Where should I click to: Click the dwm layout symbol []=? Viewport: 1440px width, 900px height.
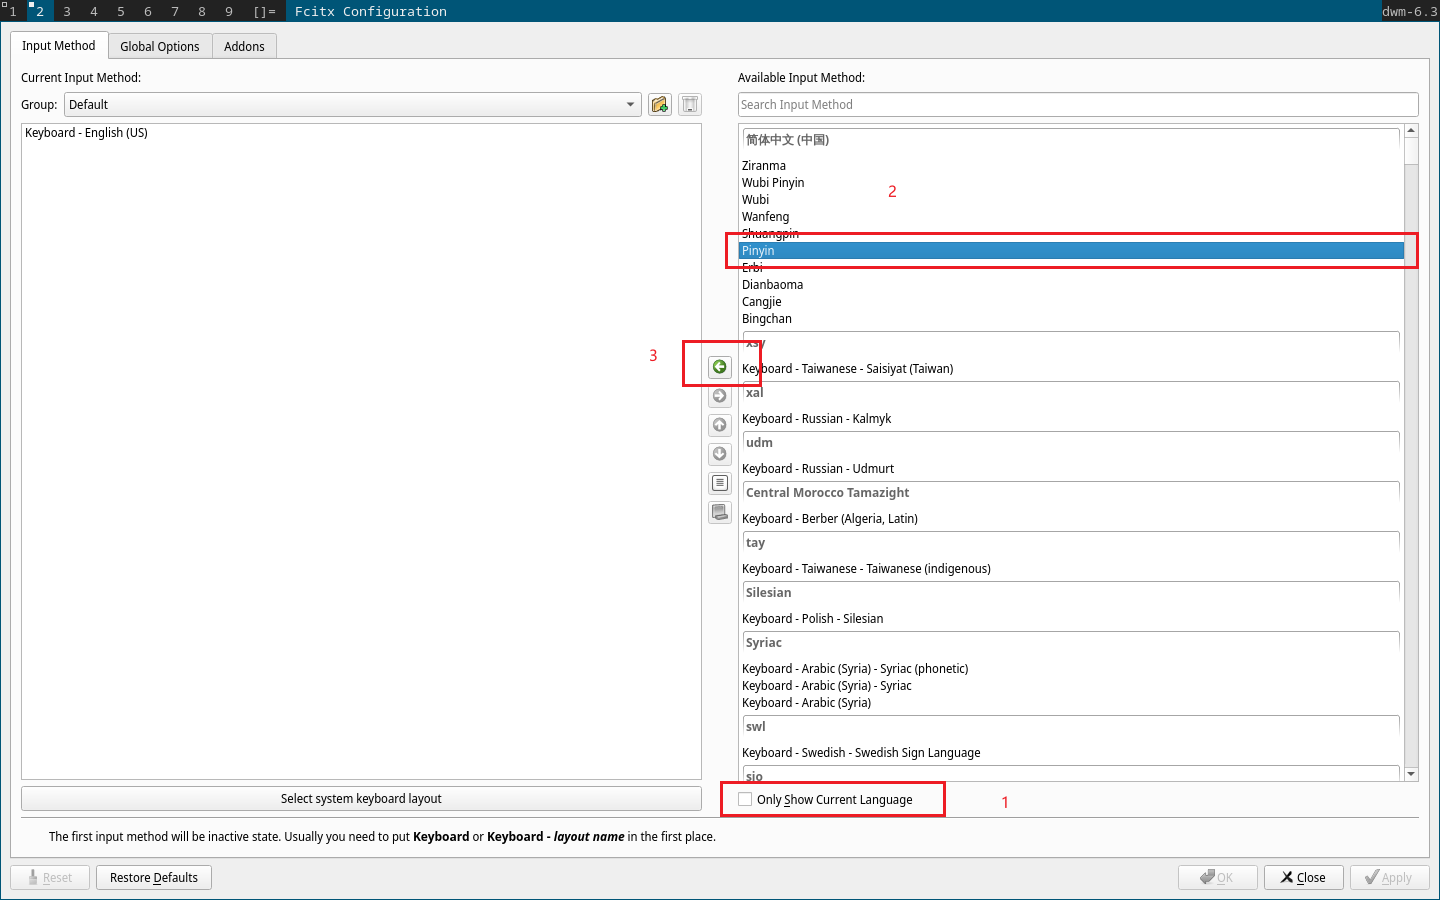coord(265,11)
